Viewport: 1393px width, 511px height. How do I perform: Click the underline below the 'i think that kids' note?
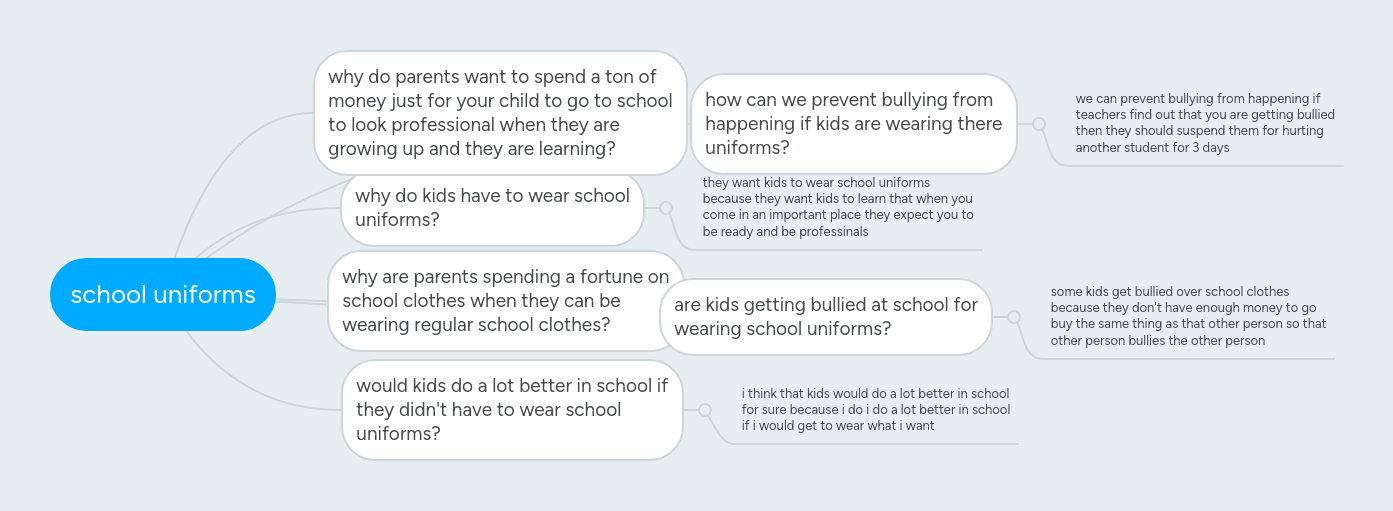(x=880, y=444)
